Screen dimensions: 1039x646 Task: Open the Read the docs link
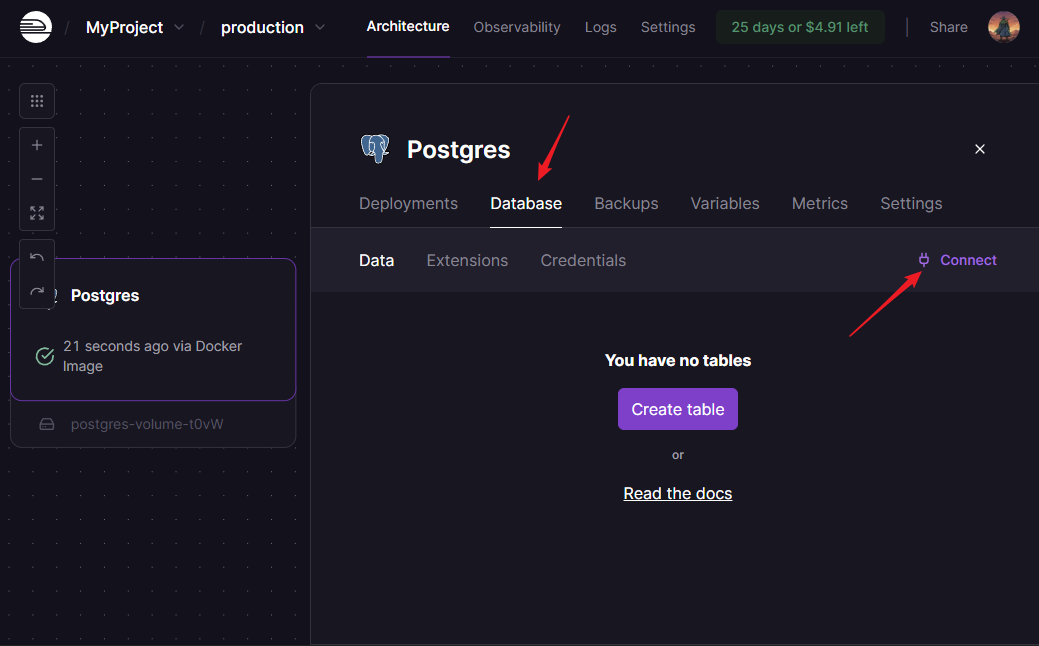(x=677, y=493)
